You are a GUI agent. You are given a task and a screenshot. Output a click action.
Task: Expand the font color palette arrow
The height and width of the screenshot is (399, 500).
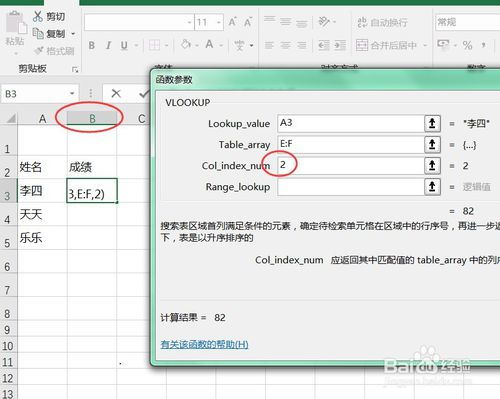221,45
